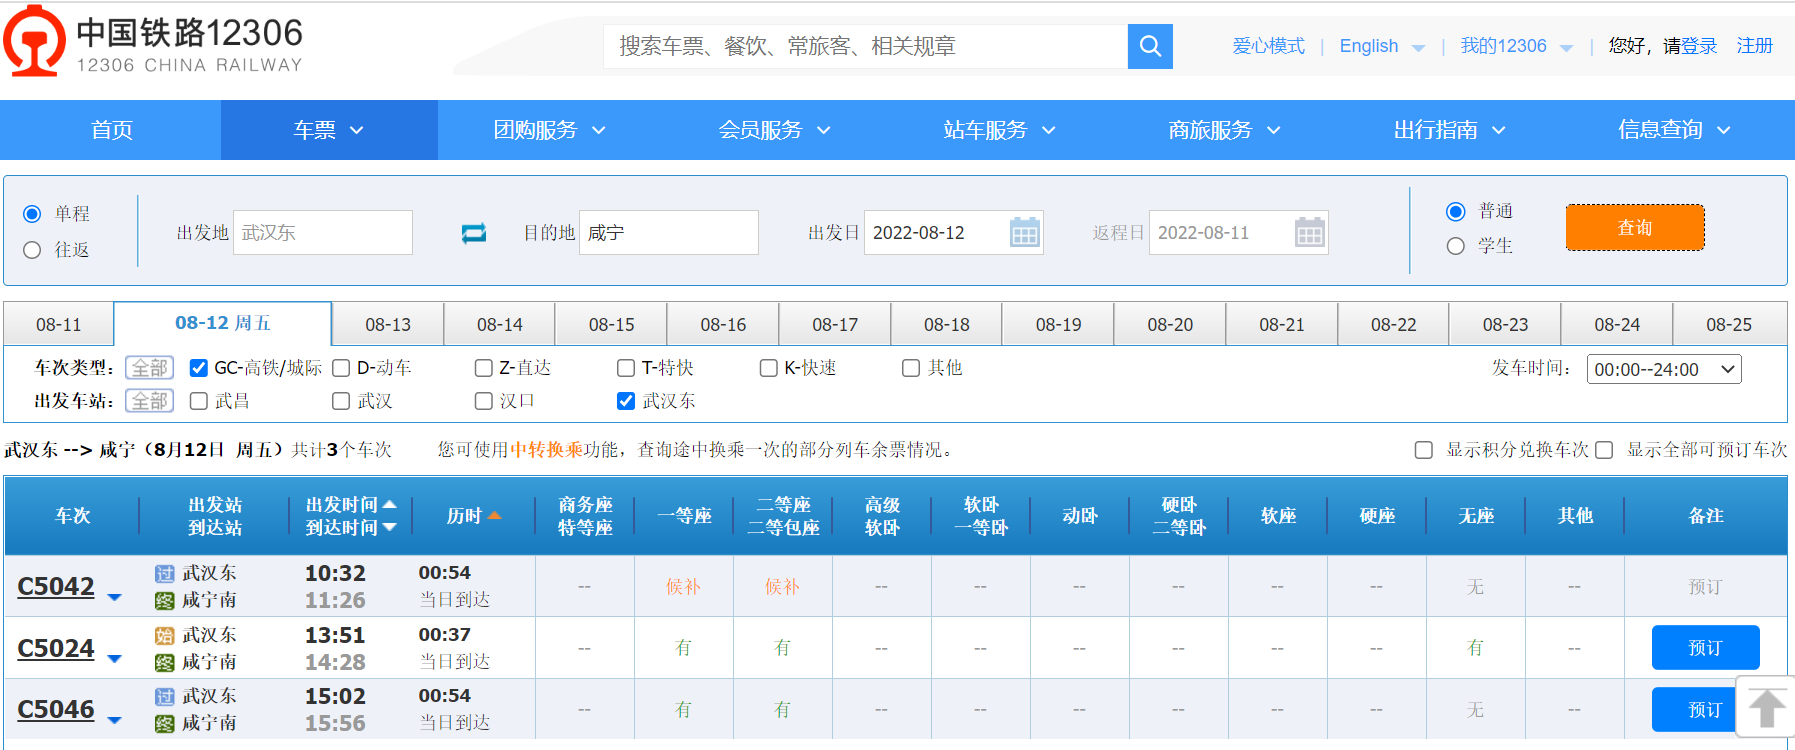Open the return date calendar icon
The height and width of the screenshot is (750, 1795).
pyautogui.click(x=1310, y=233)
